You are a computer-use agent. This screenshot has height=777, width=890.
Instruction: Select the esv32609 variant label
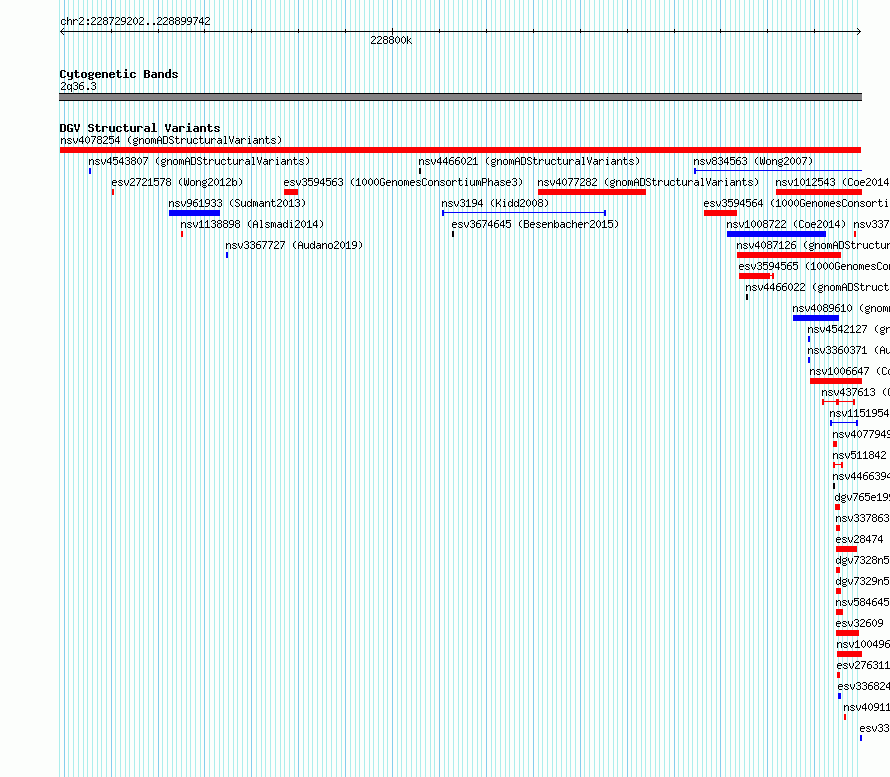coord(859,623)
